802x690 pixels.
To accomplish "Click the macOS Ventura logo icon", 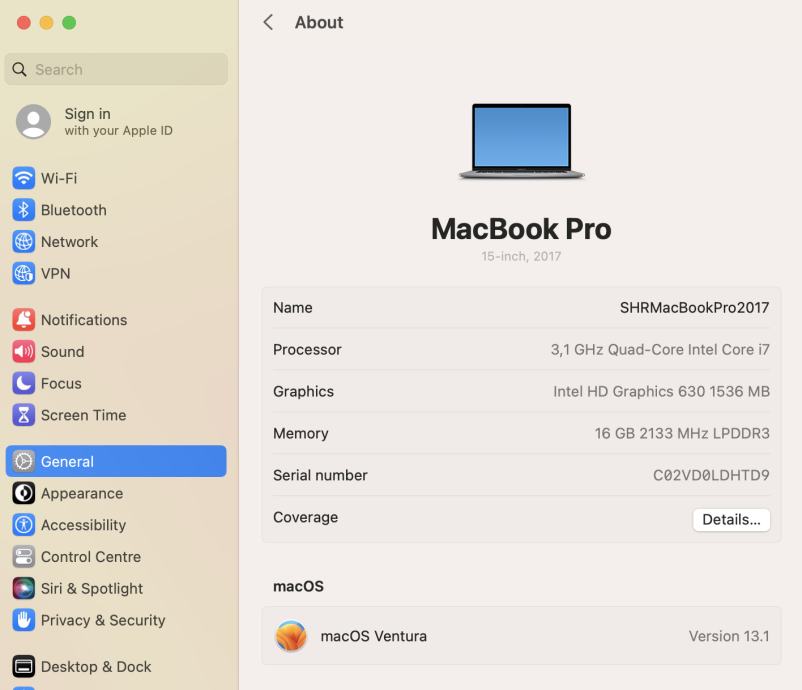I will [291, 636].
